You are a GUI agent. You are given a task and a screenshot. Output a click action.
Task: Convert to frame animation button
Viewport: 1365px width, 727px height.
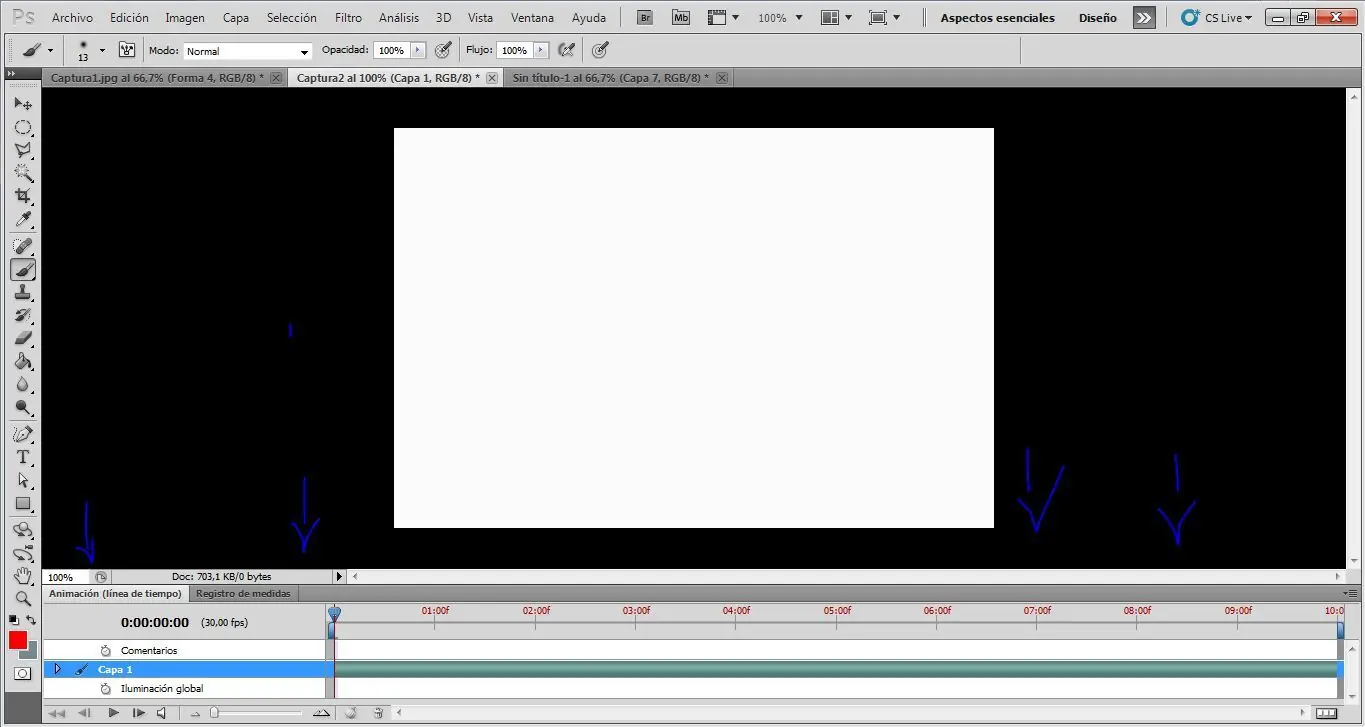coord(1326,713)
